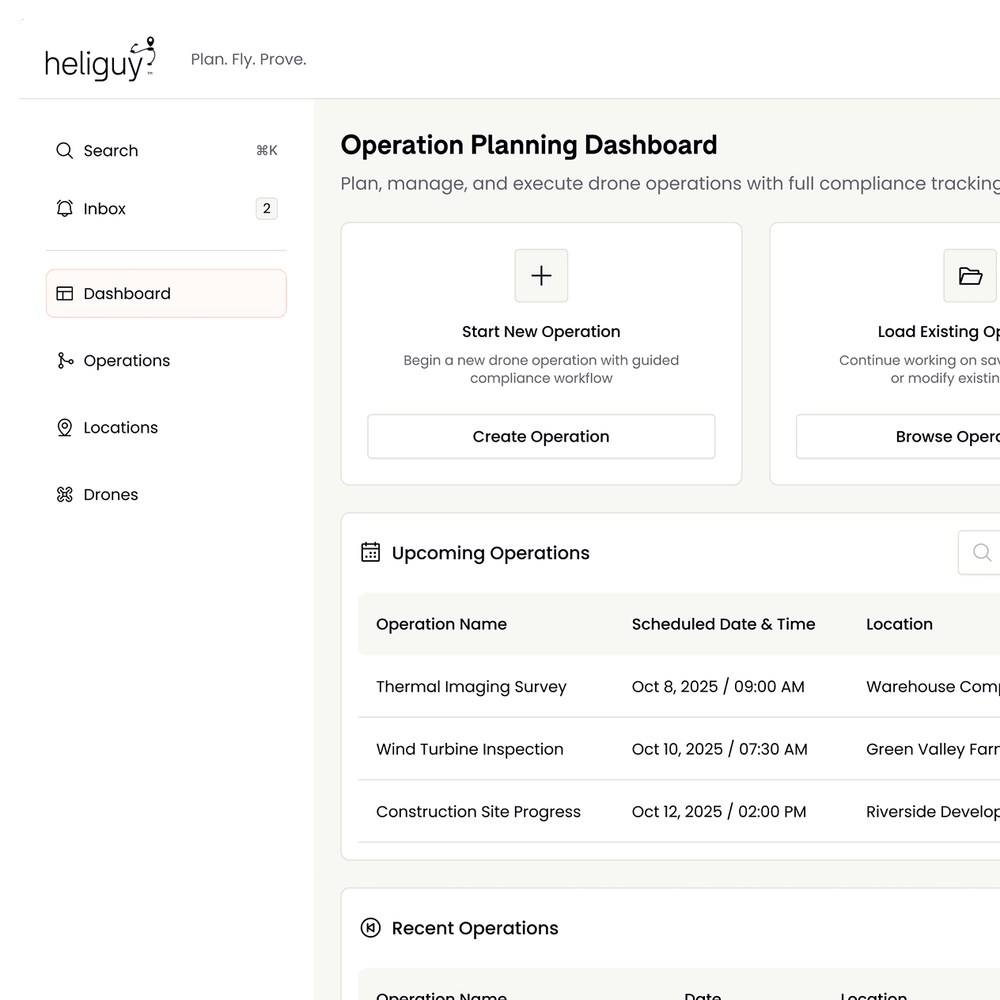The height and width of the screenshot is (1000, 1000).
Task: Click the open folder icon
Action: 969,276
